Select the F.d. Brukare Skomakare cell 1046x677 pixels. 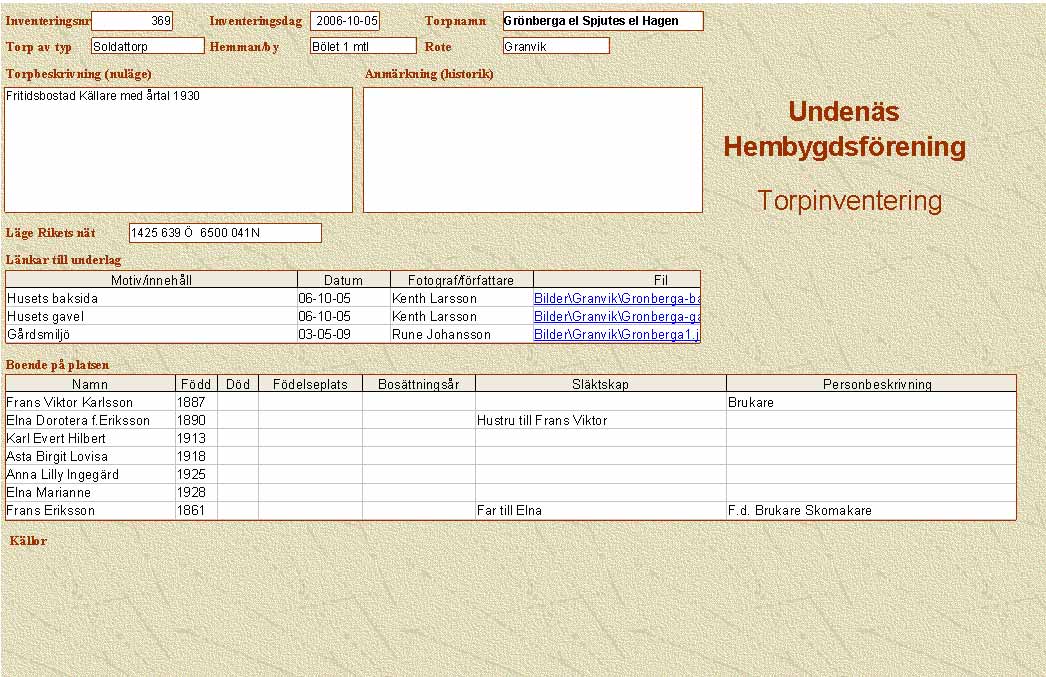[x=870, y=510]
